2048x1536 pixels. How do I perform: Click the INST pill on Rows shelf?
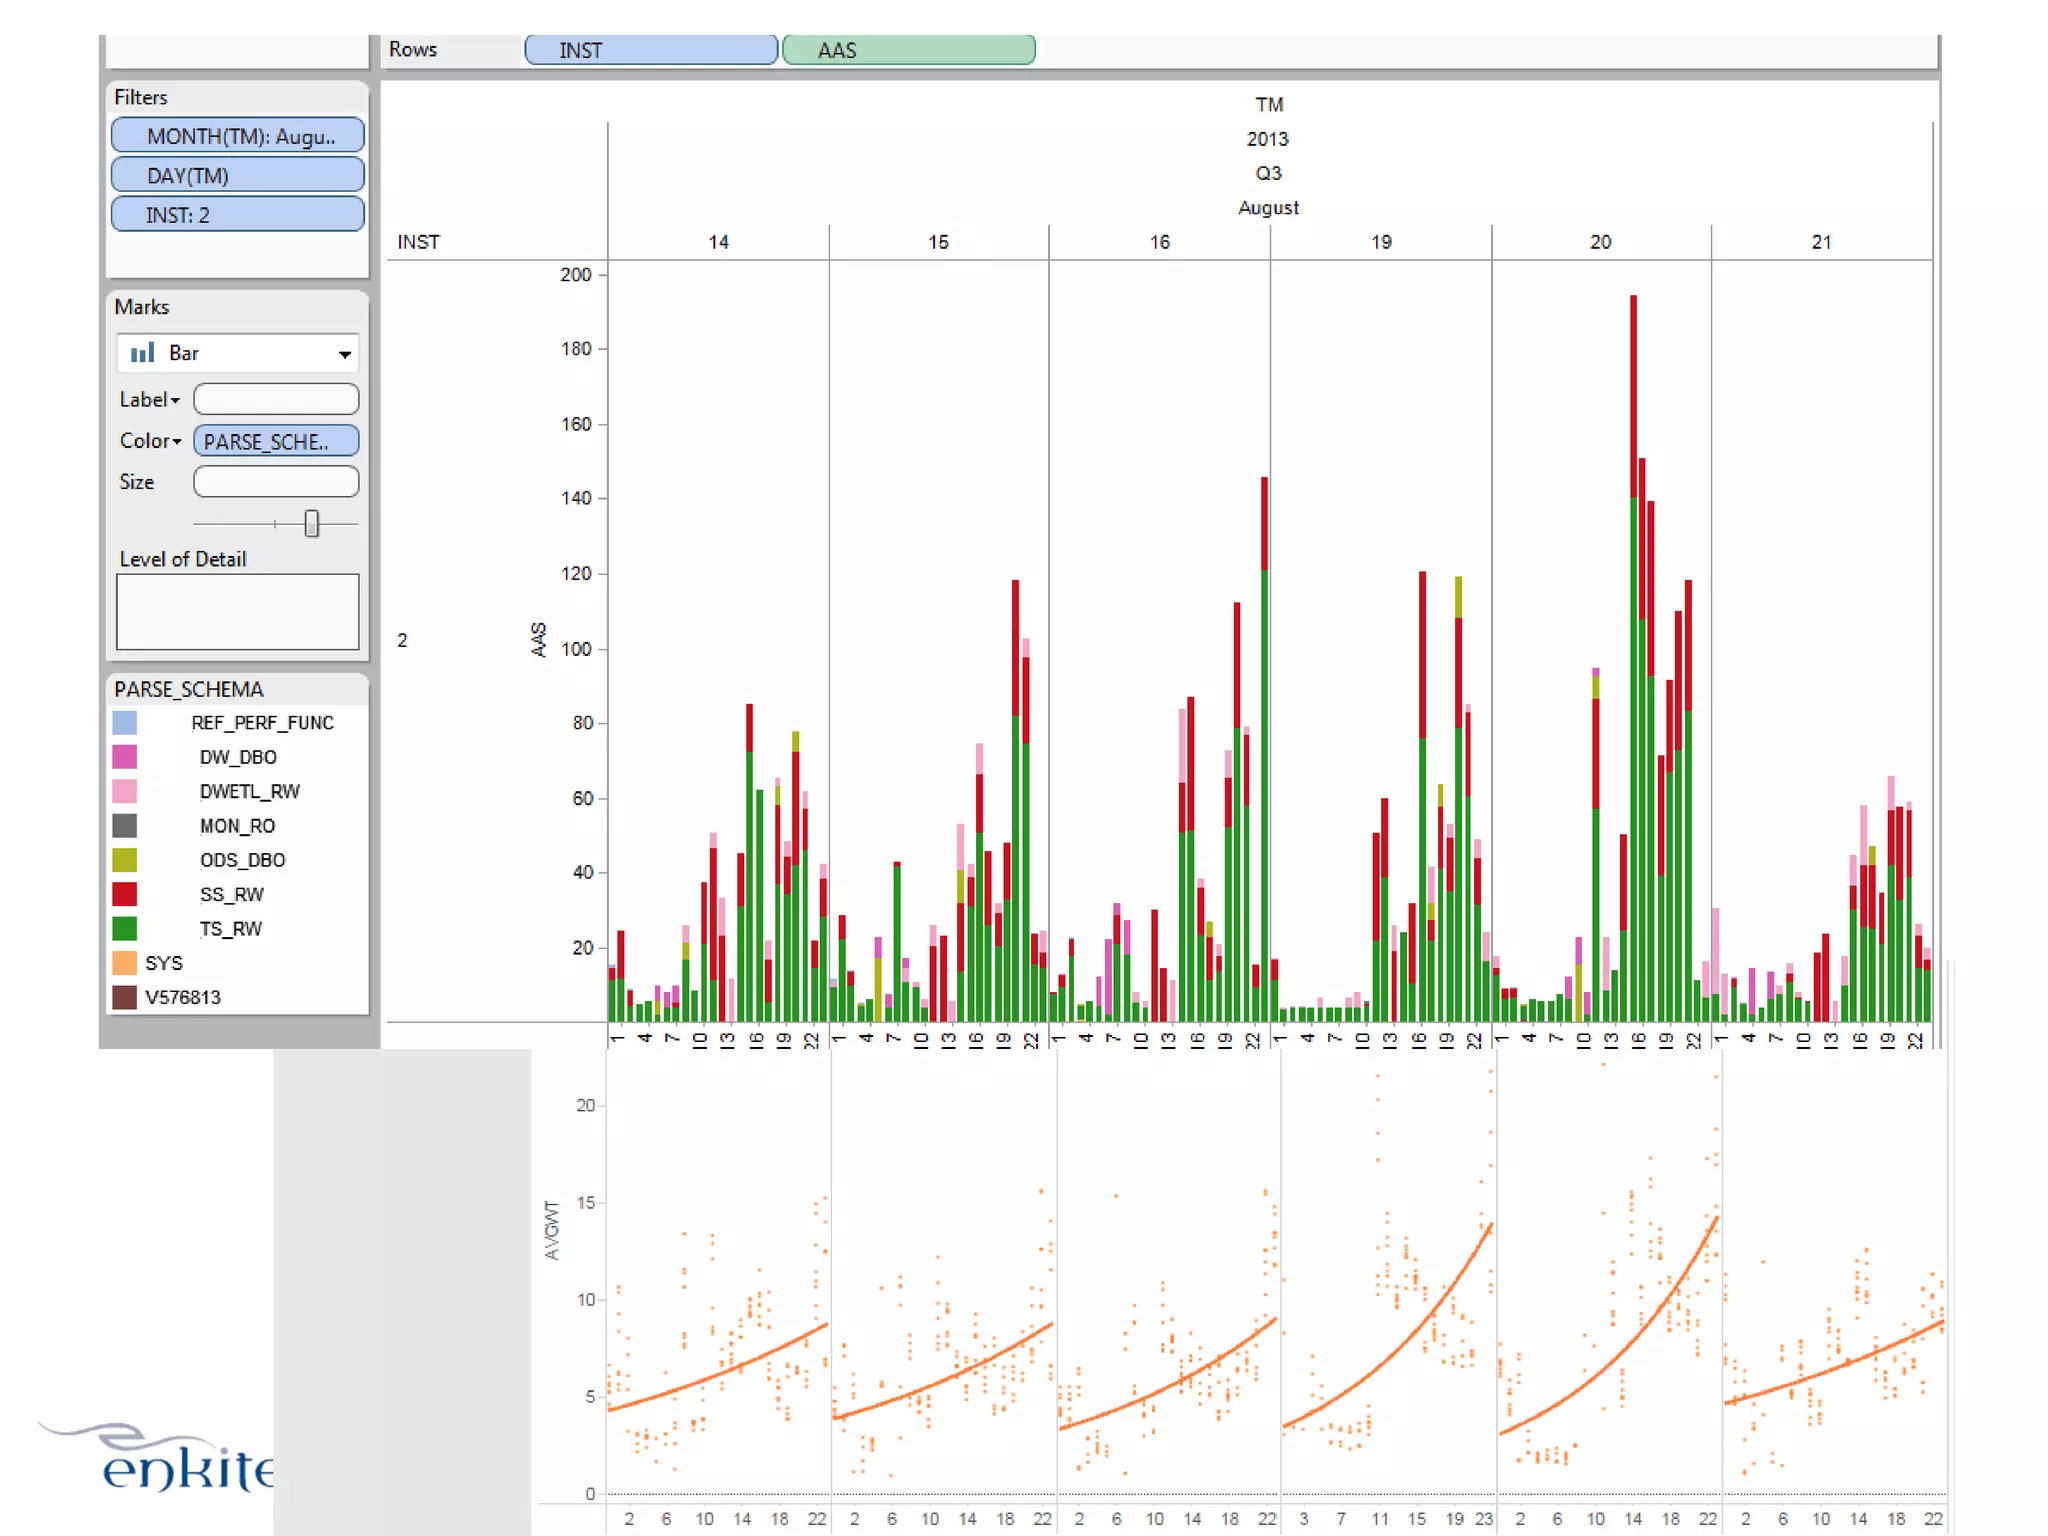pos(651,50)
